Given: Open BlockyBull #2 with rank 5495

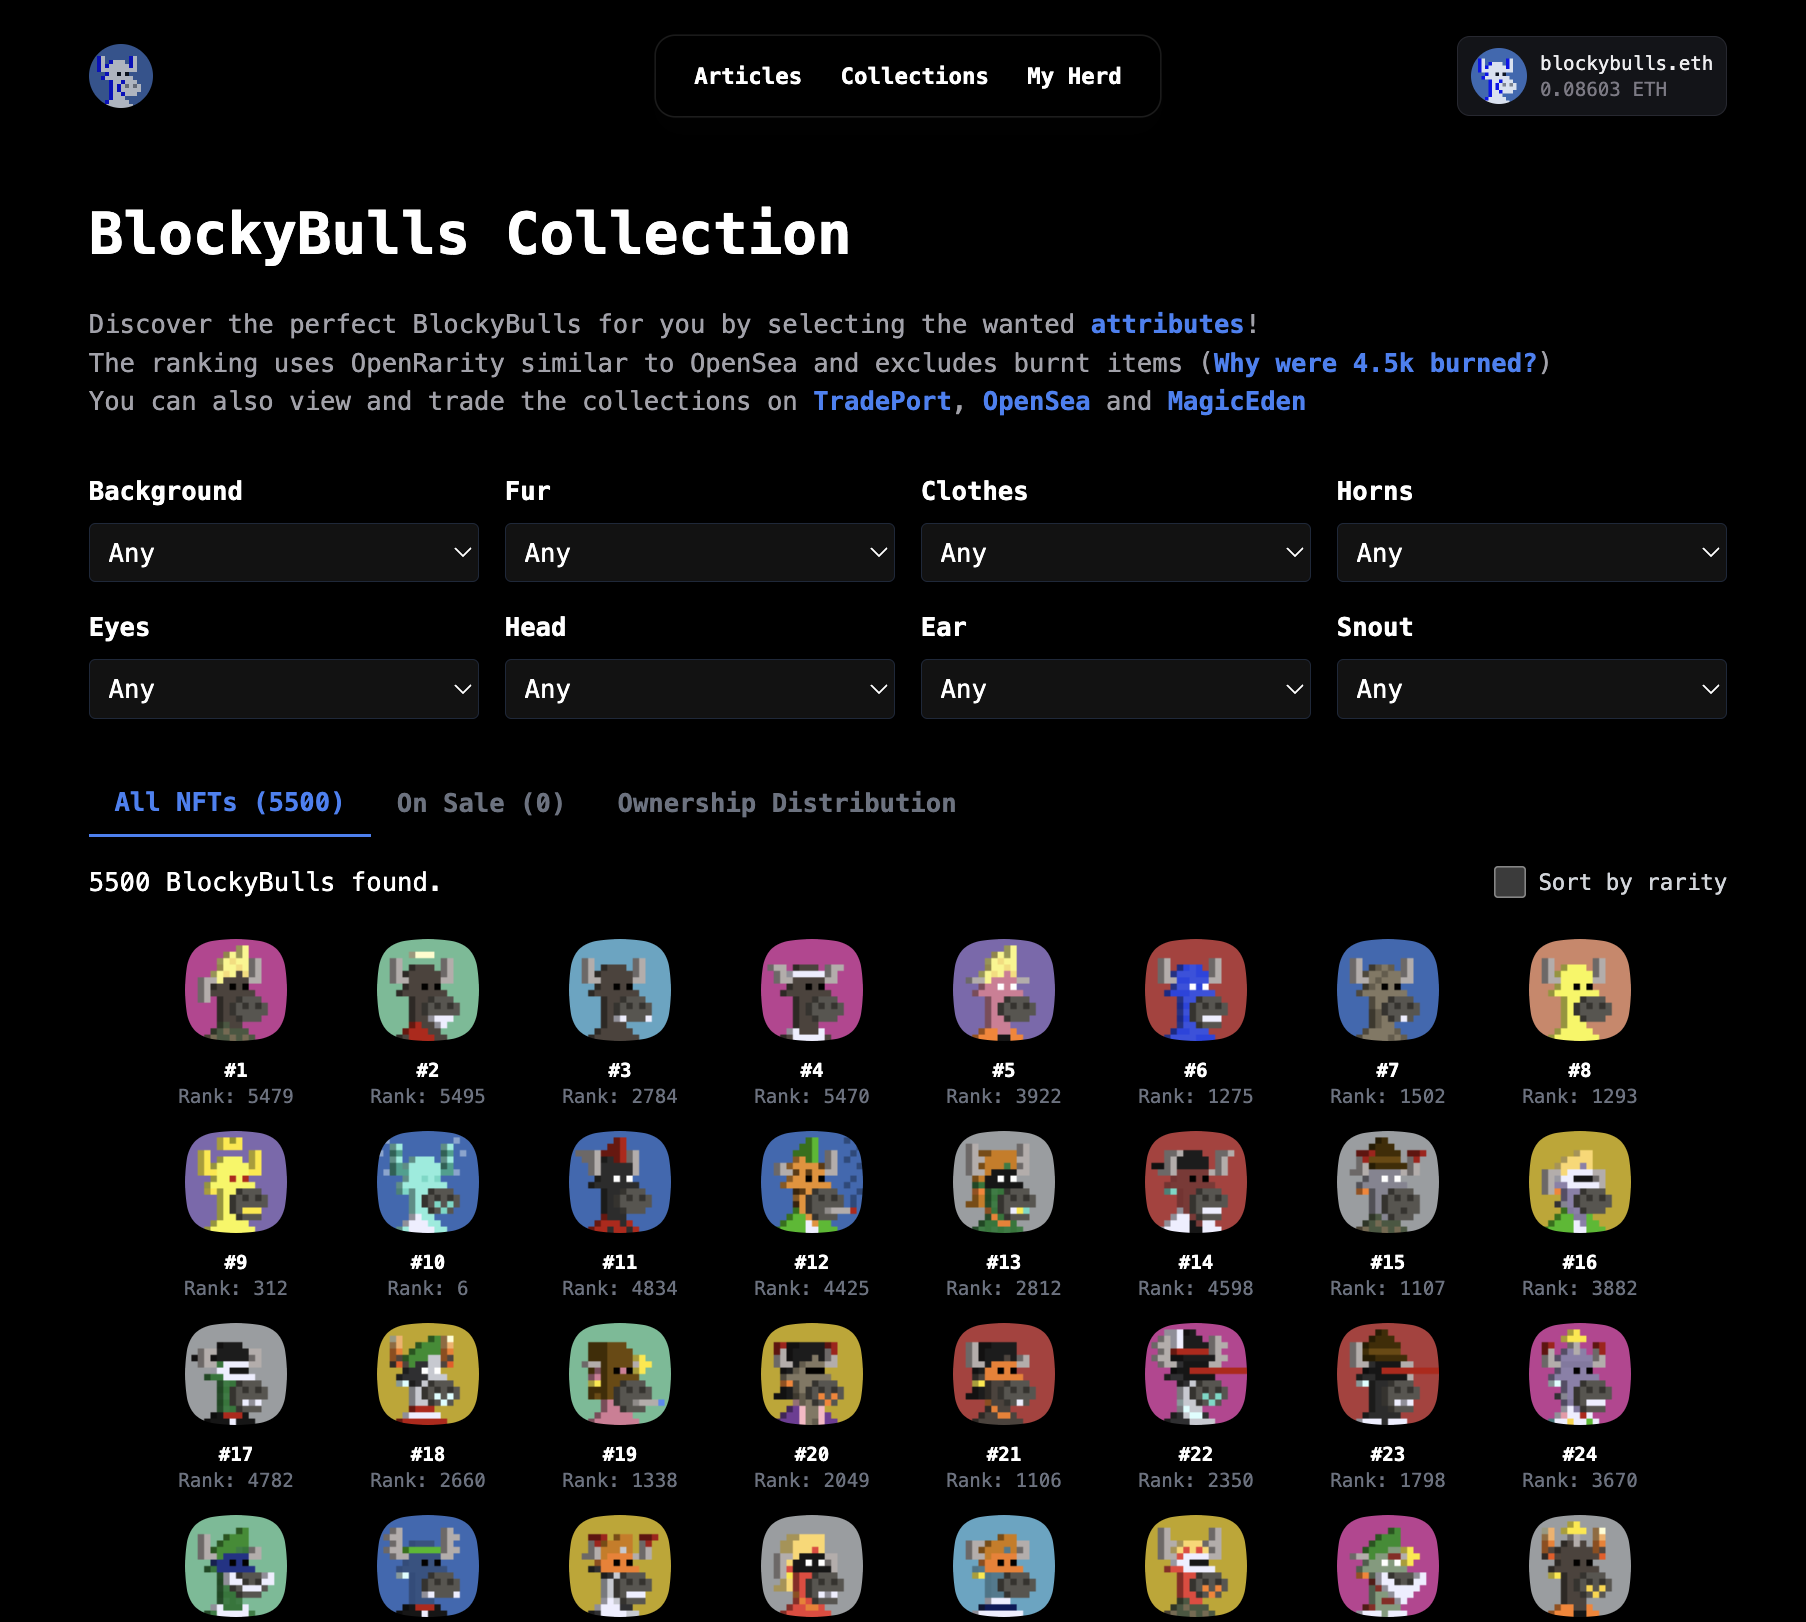Looking at the screenshot, I should click(x=428, y=990).
